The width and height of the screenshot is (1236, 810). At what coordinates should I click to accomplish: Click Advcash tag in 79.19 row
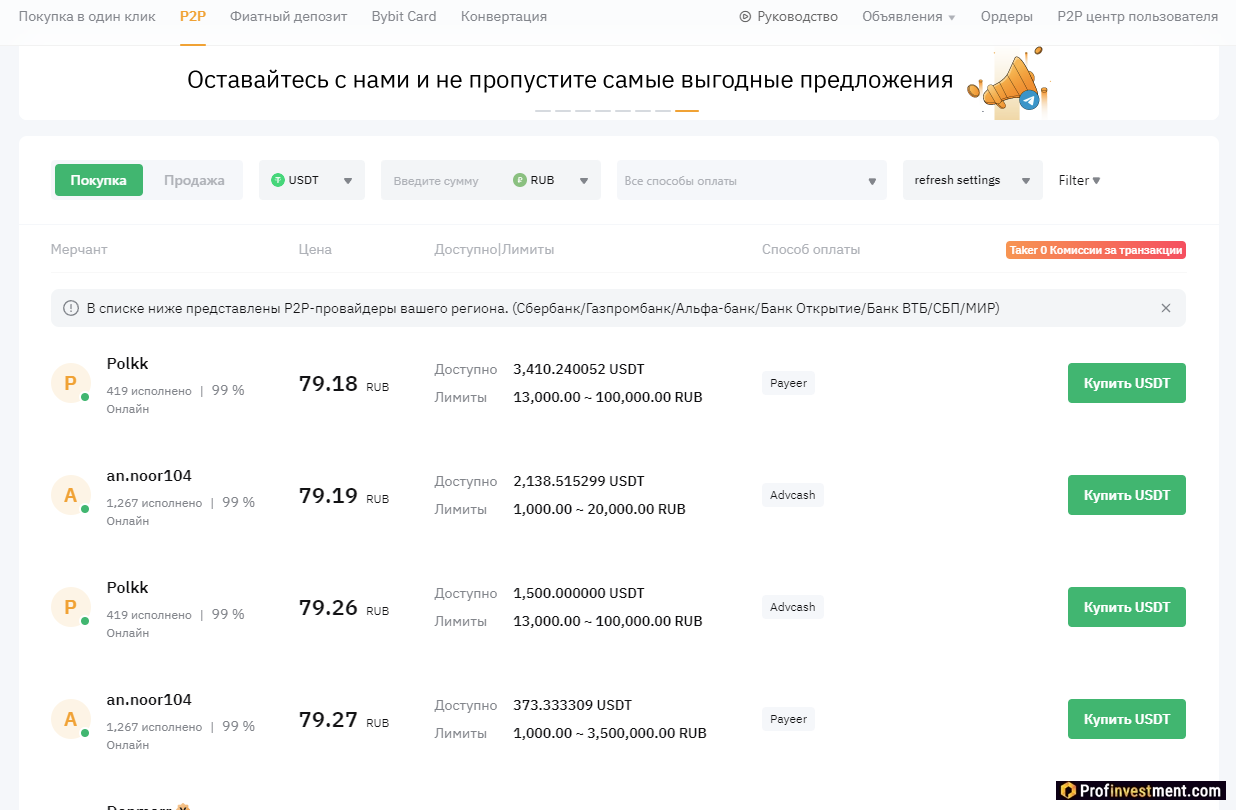(793, 495)
